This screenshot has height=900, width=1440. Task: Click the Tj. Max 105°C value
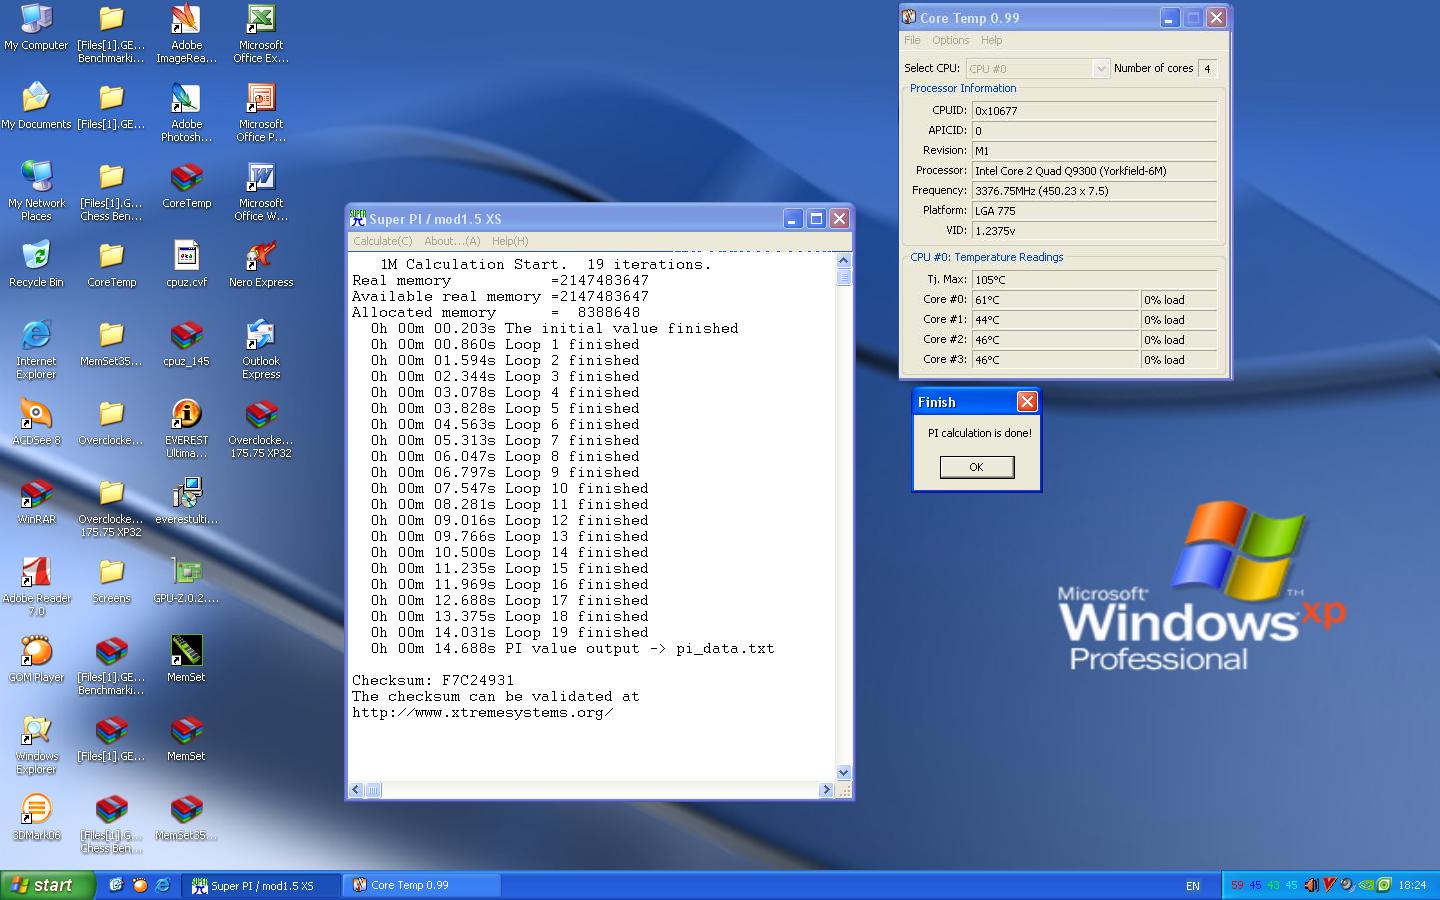point(1094,279)
